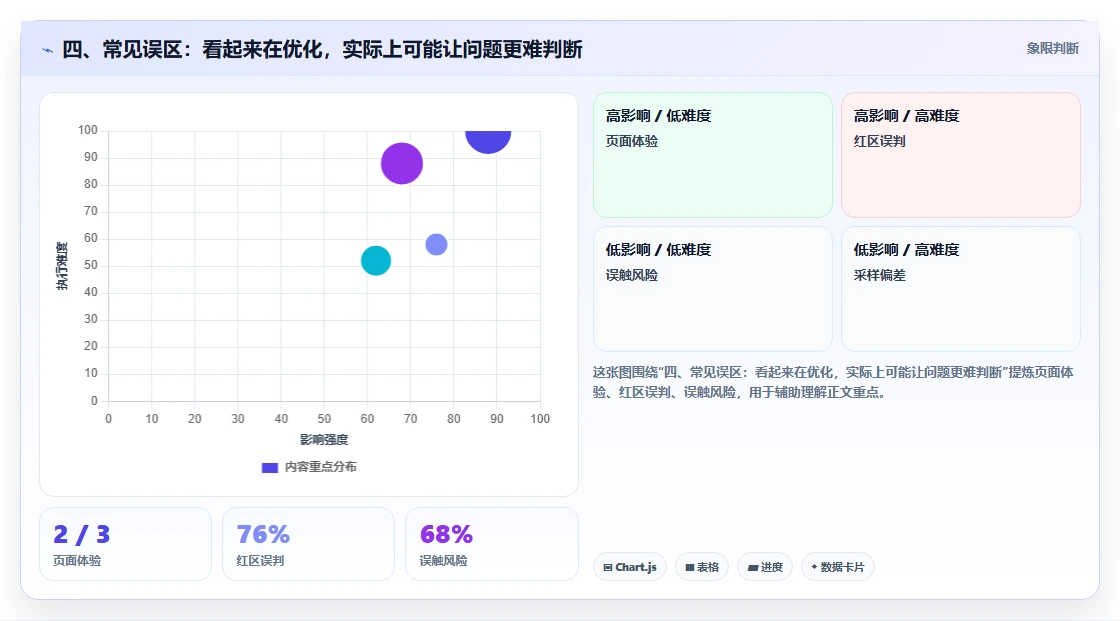
Task: Select the 高影响 / 低难度 quadrant card
Action: (x=713, y=155)
